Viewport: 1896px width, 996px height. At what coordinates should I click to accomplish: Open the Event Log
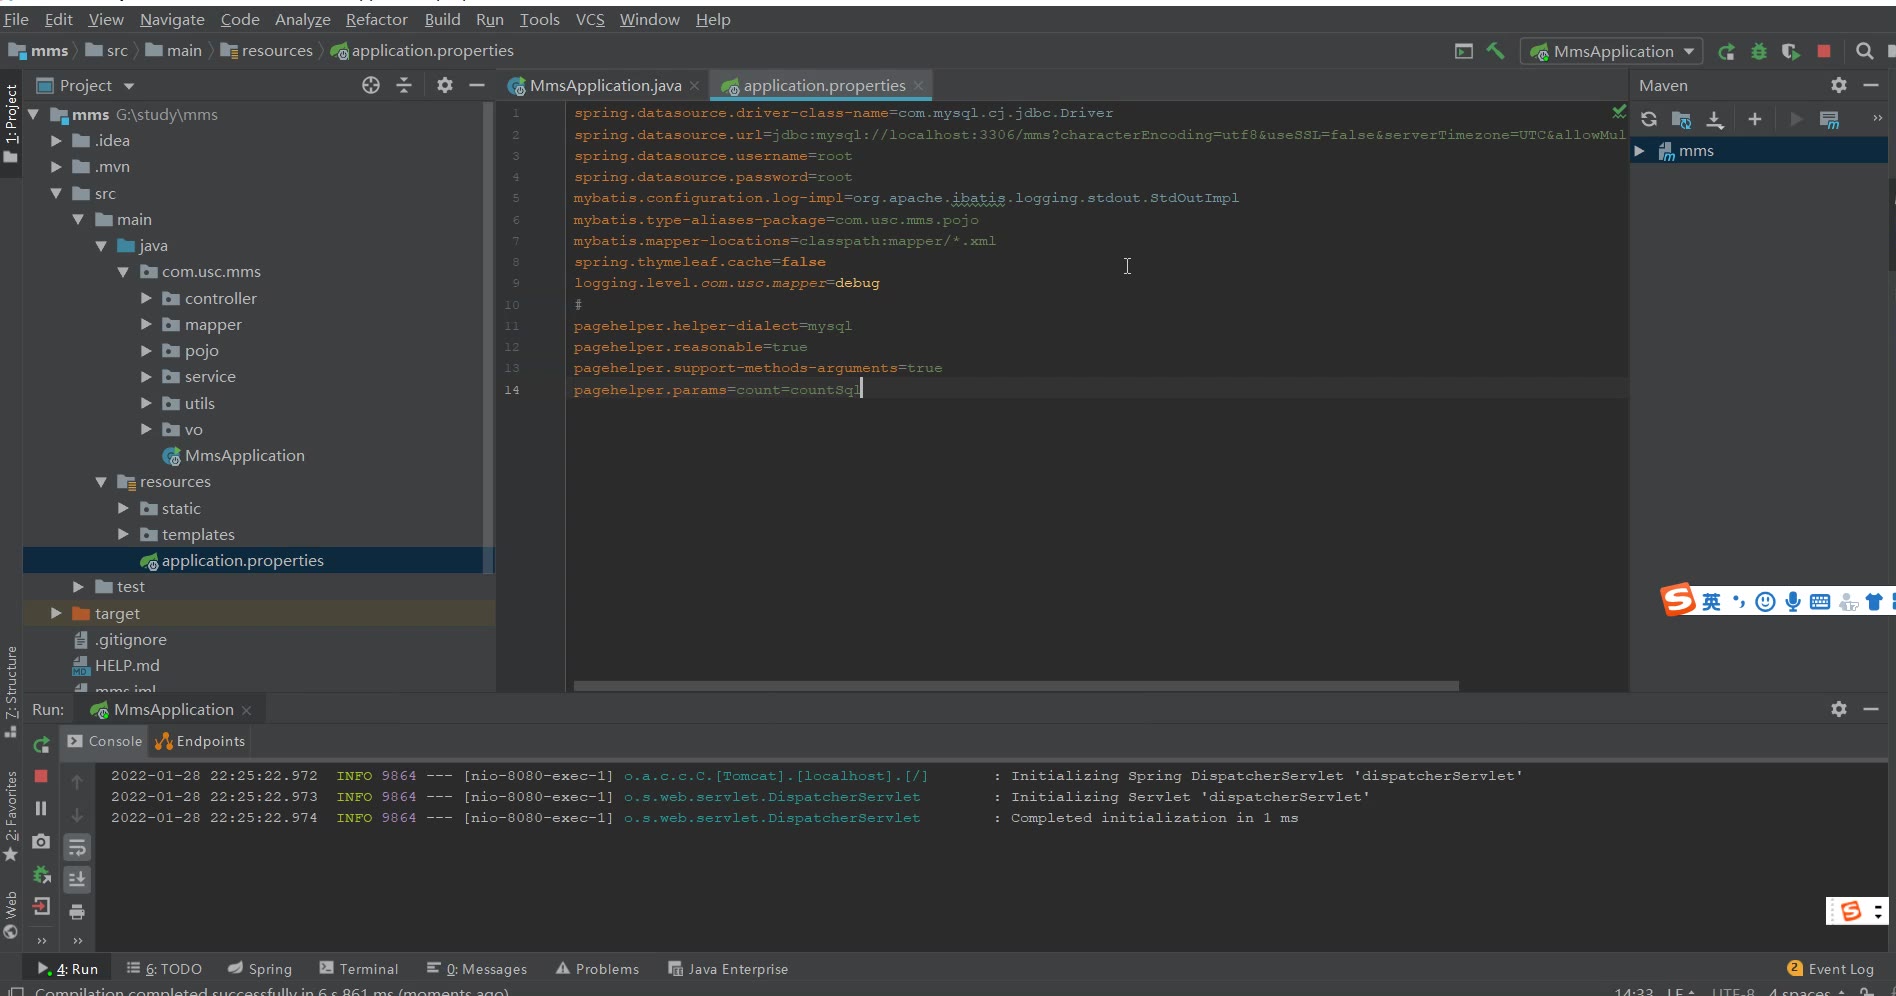point(1830,969)
